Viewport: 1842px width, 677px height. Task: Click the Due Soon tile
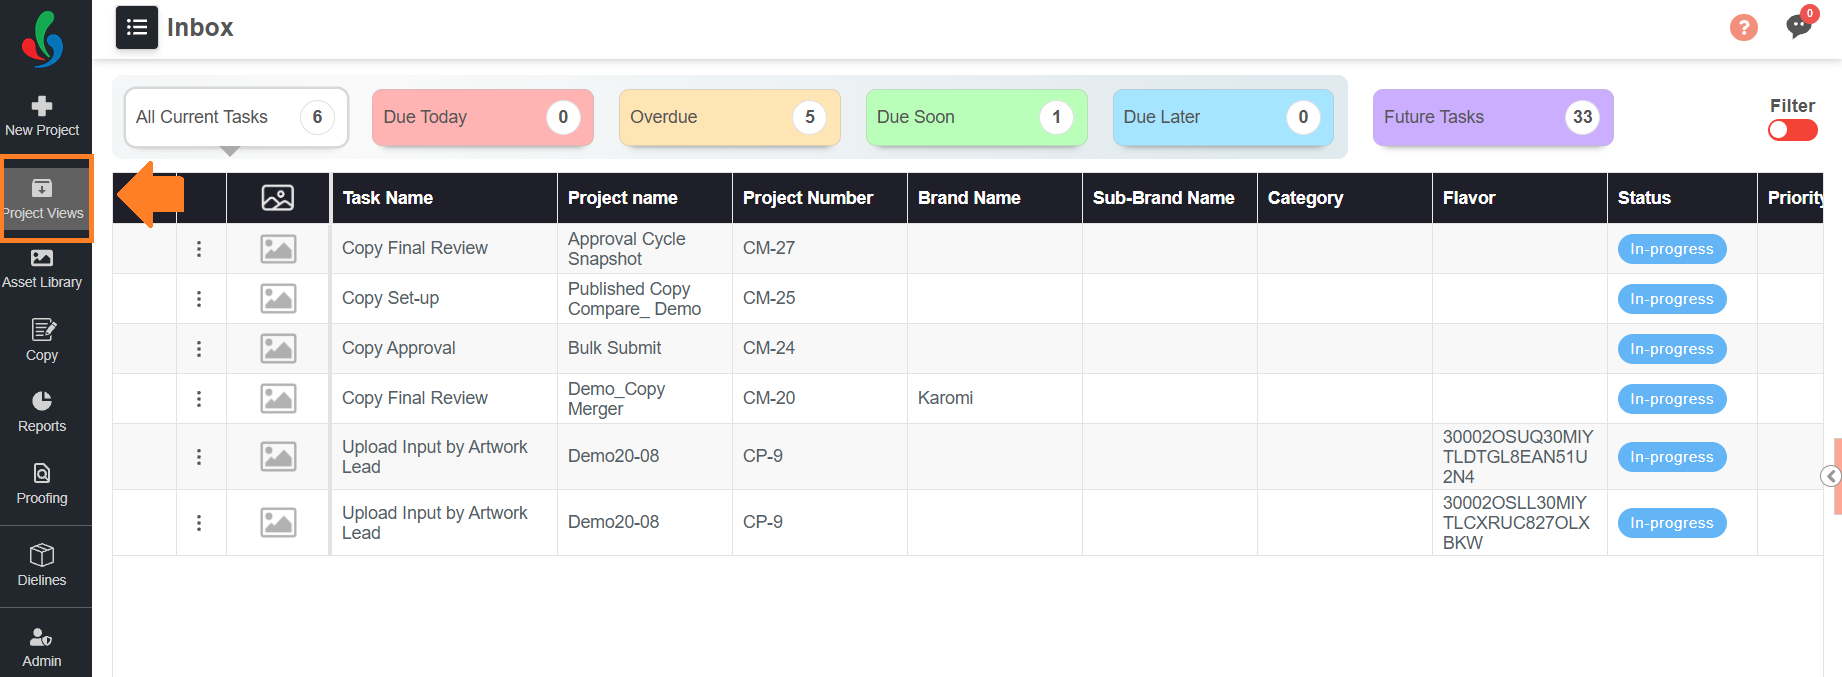(x=977, y=117)
